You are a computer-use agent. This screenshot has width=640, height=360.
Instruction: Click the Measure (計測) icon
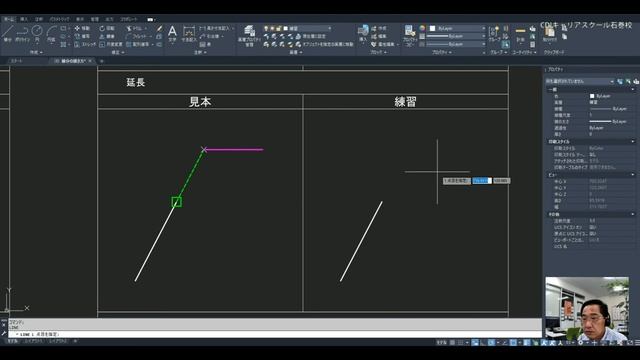(520, 34)
